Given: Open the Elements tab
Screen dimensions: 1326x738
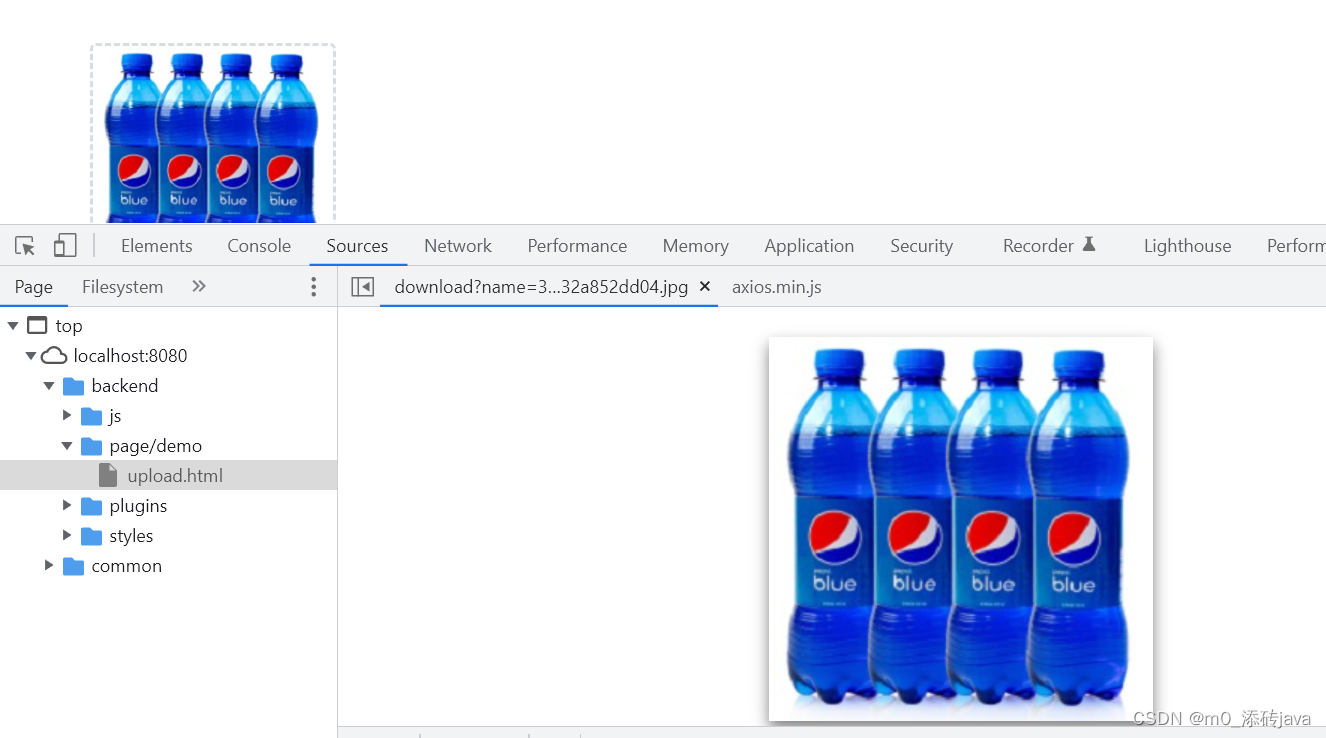Looking at the screenshot, I should tap(157, 246).
